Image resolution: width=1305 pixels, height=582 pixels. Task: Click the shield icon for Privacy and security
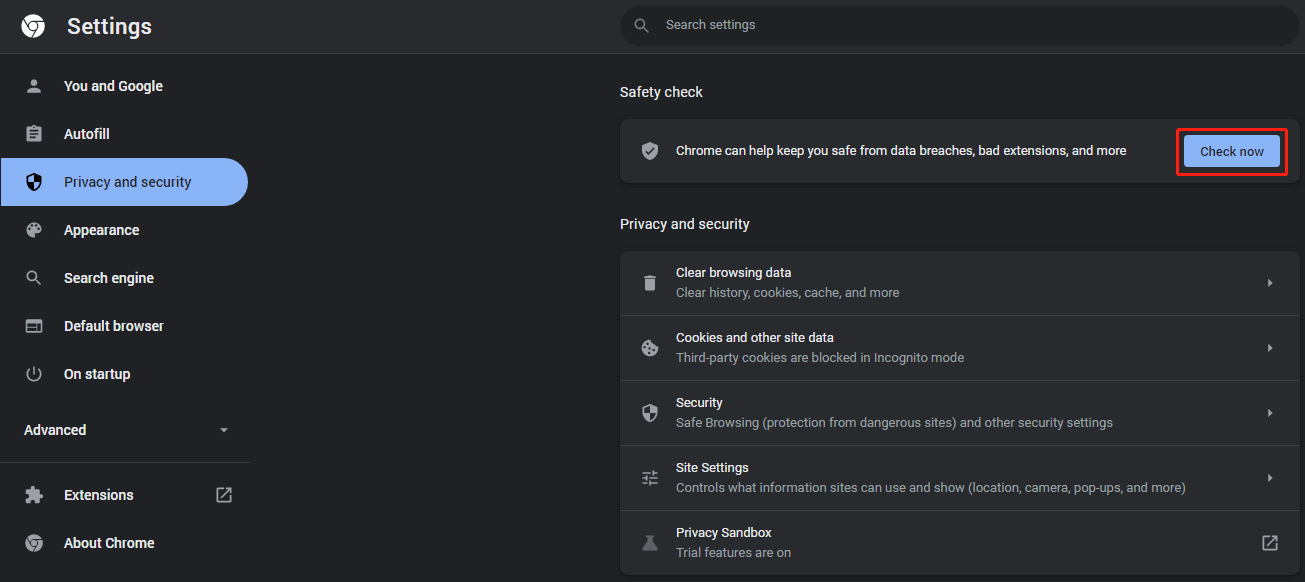(x=34, y=182)
